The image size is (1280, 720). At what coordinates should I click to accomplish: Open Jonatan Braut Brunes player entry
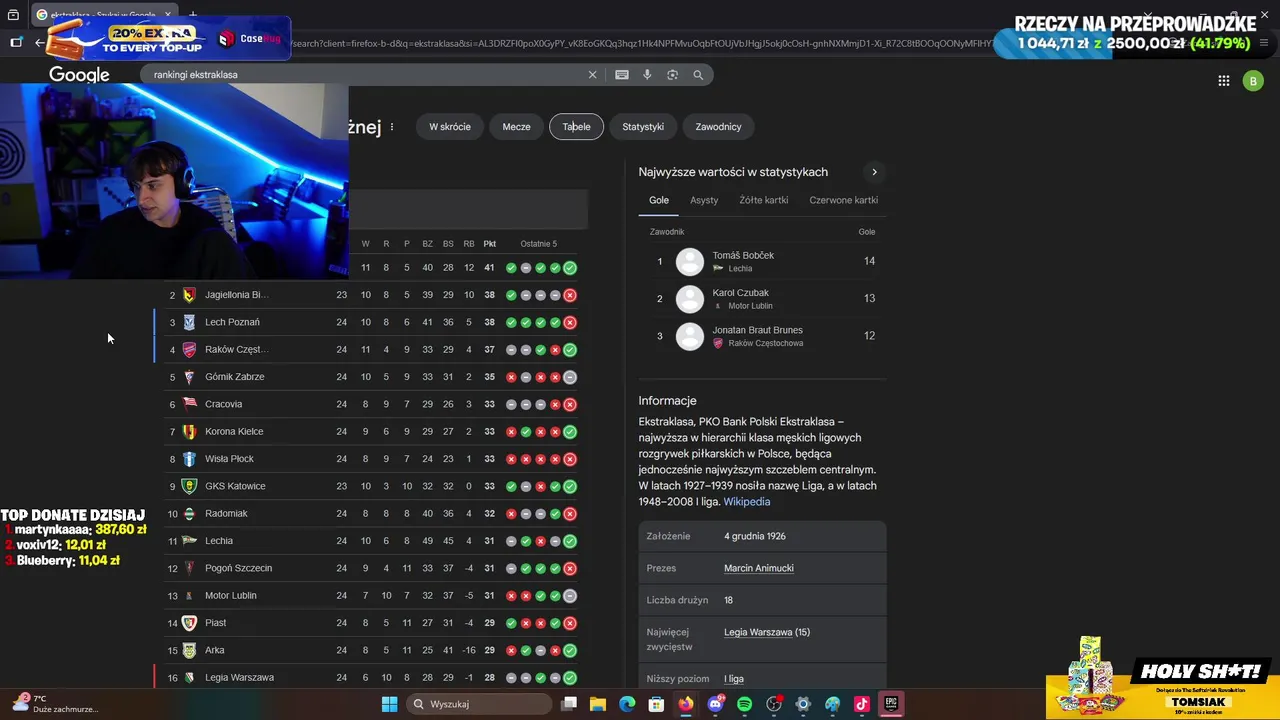tap(762, 336)
